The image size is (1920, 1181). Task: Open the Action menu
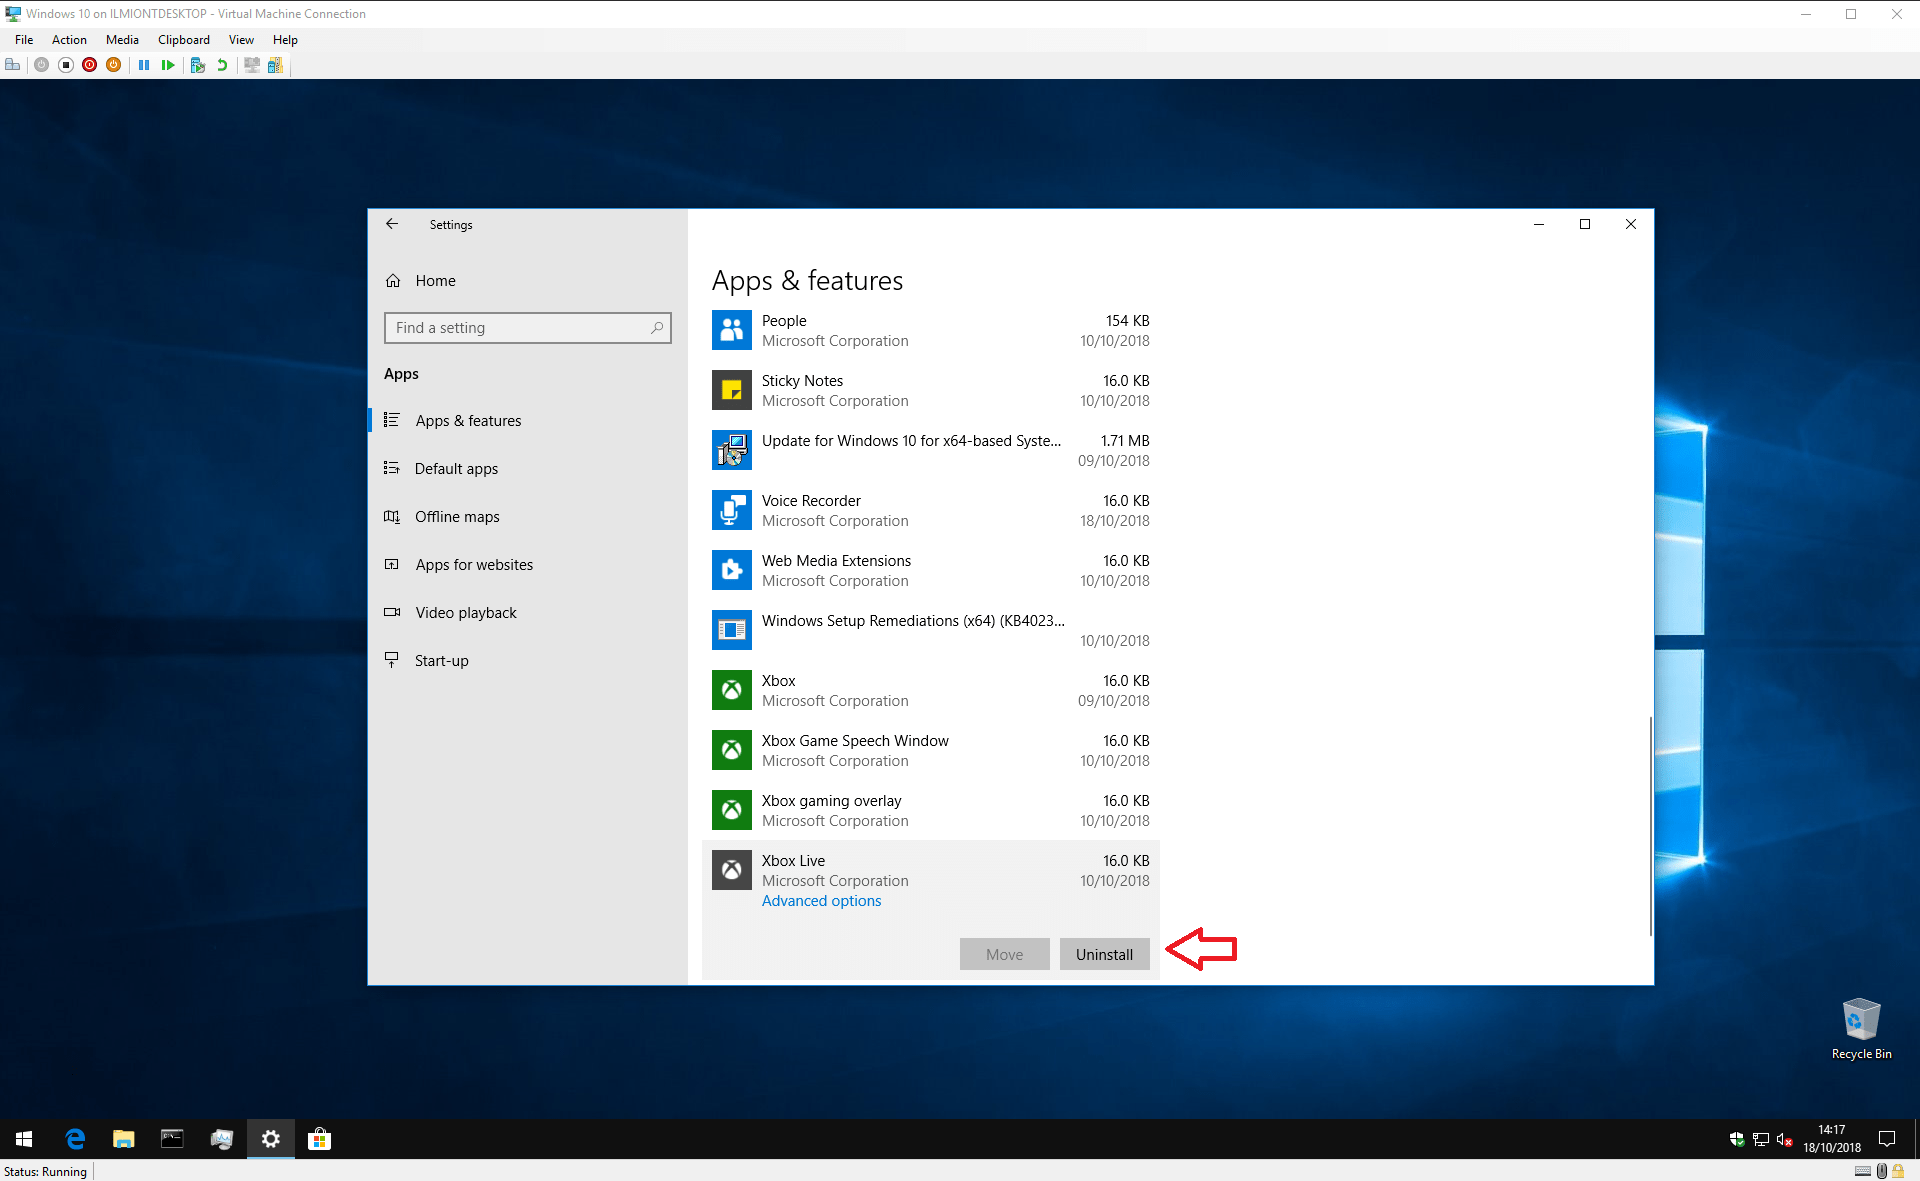tap(69, 40)
